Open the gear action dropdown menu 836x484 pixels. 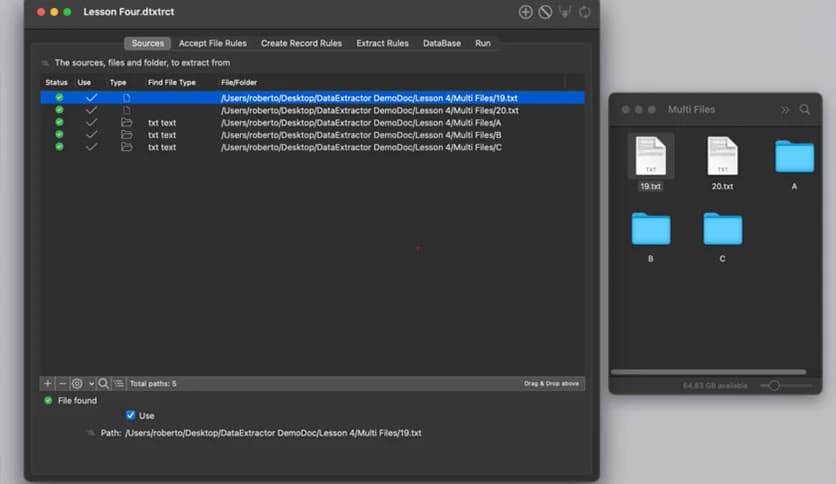[x=81, y=383]
